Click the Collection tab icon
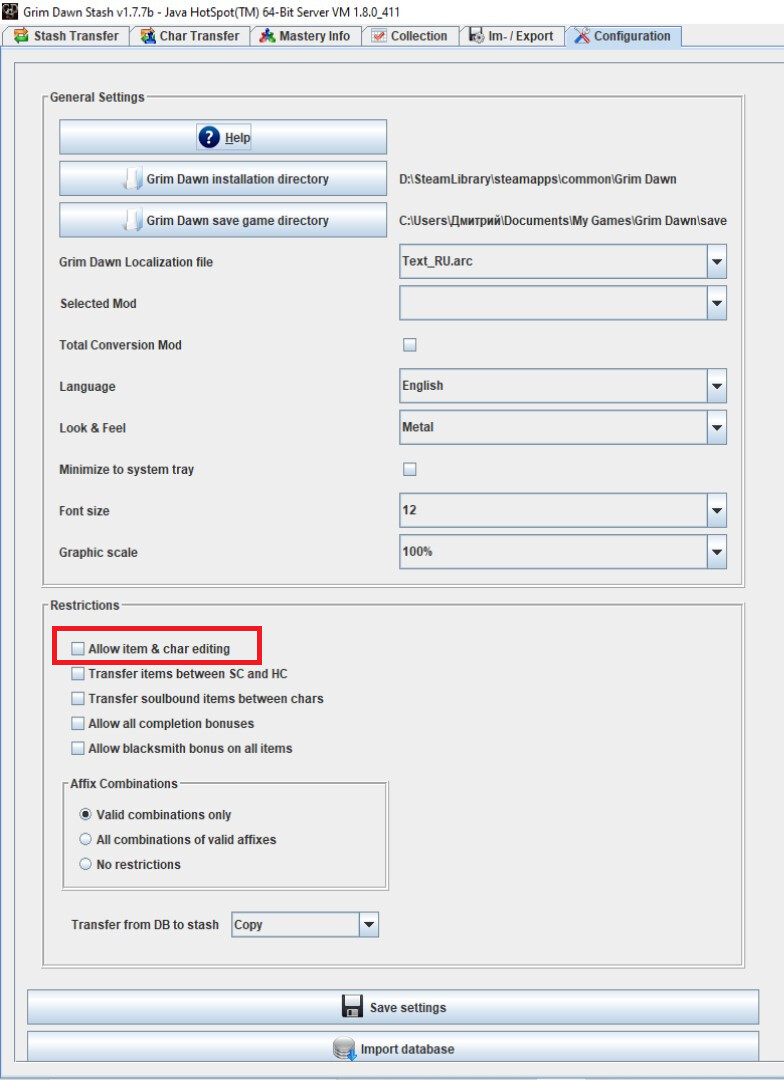The width and height of the screenshot is (784, 1080). tap(379, 36)
